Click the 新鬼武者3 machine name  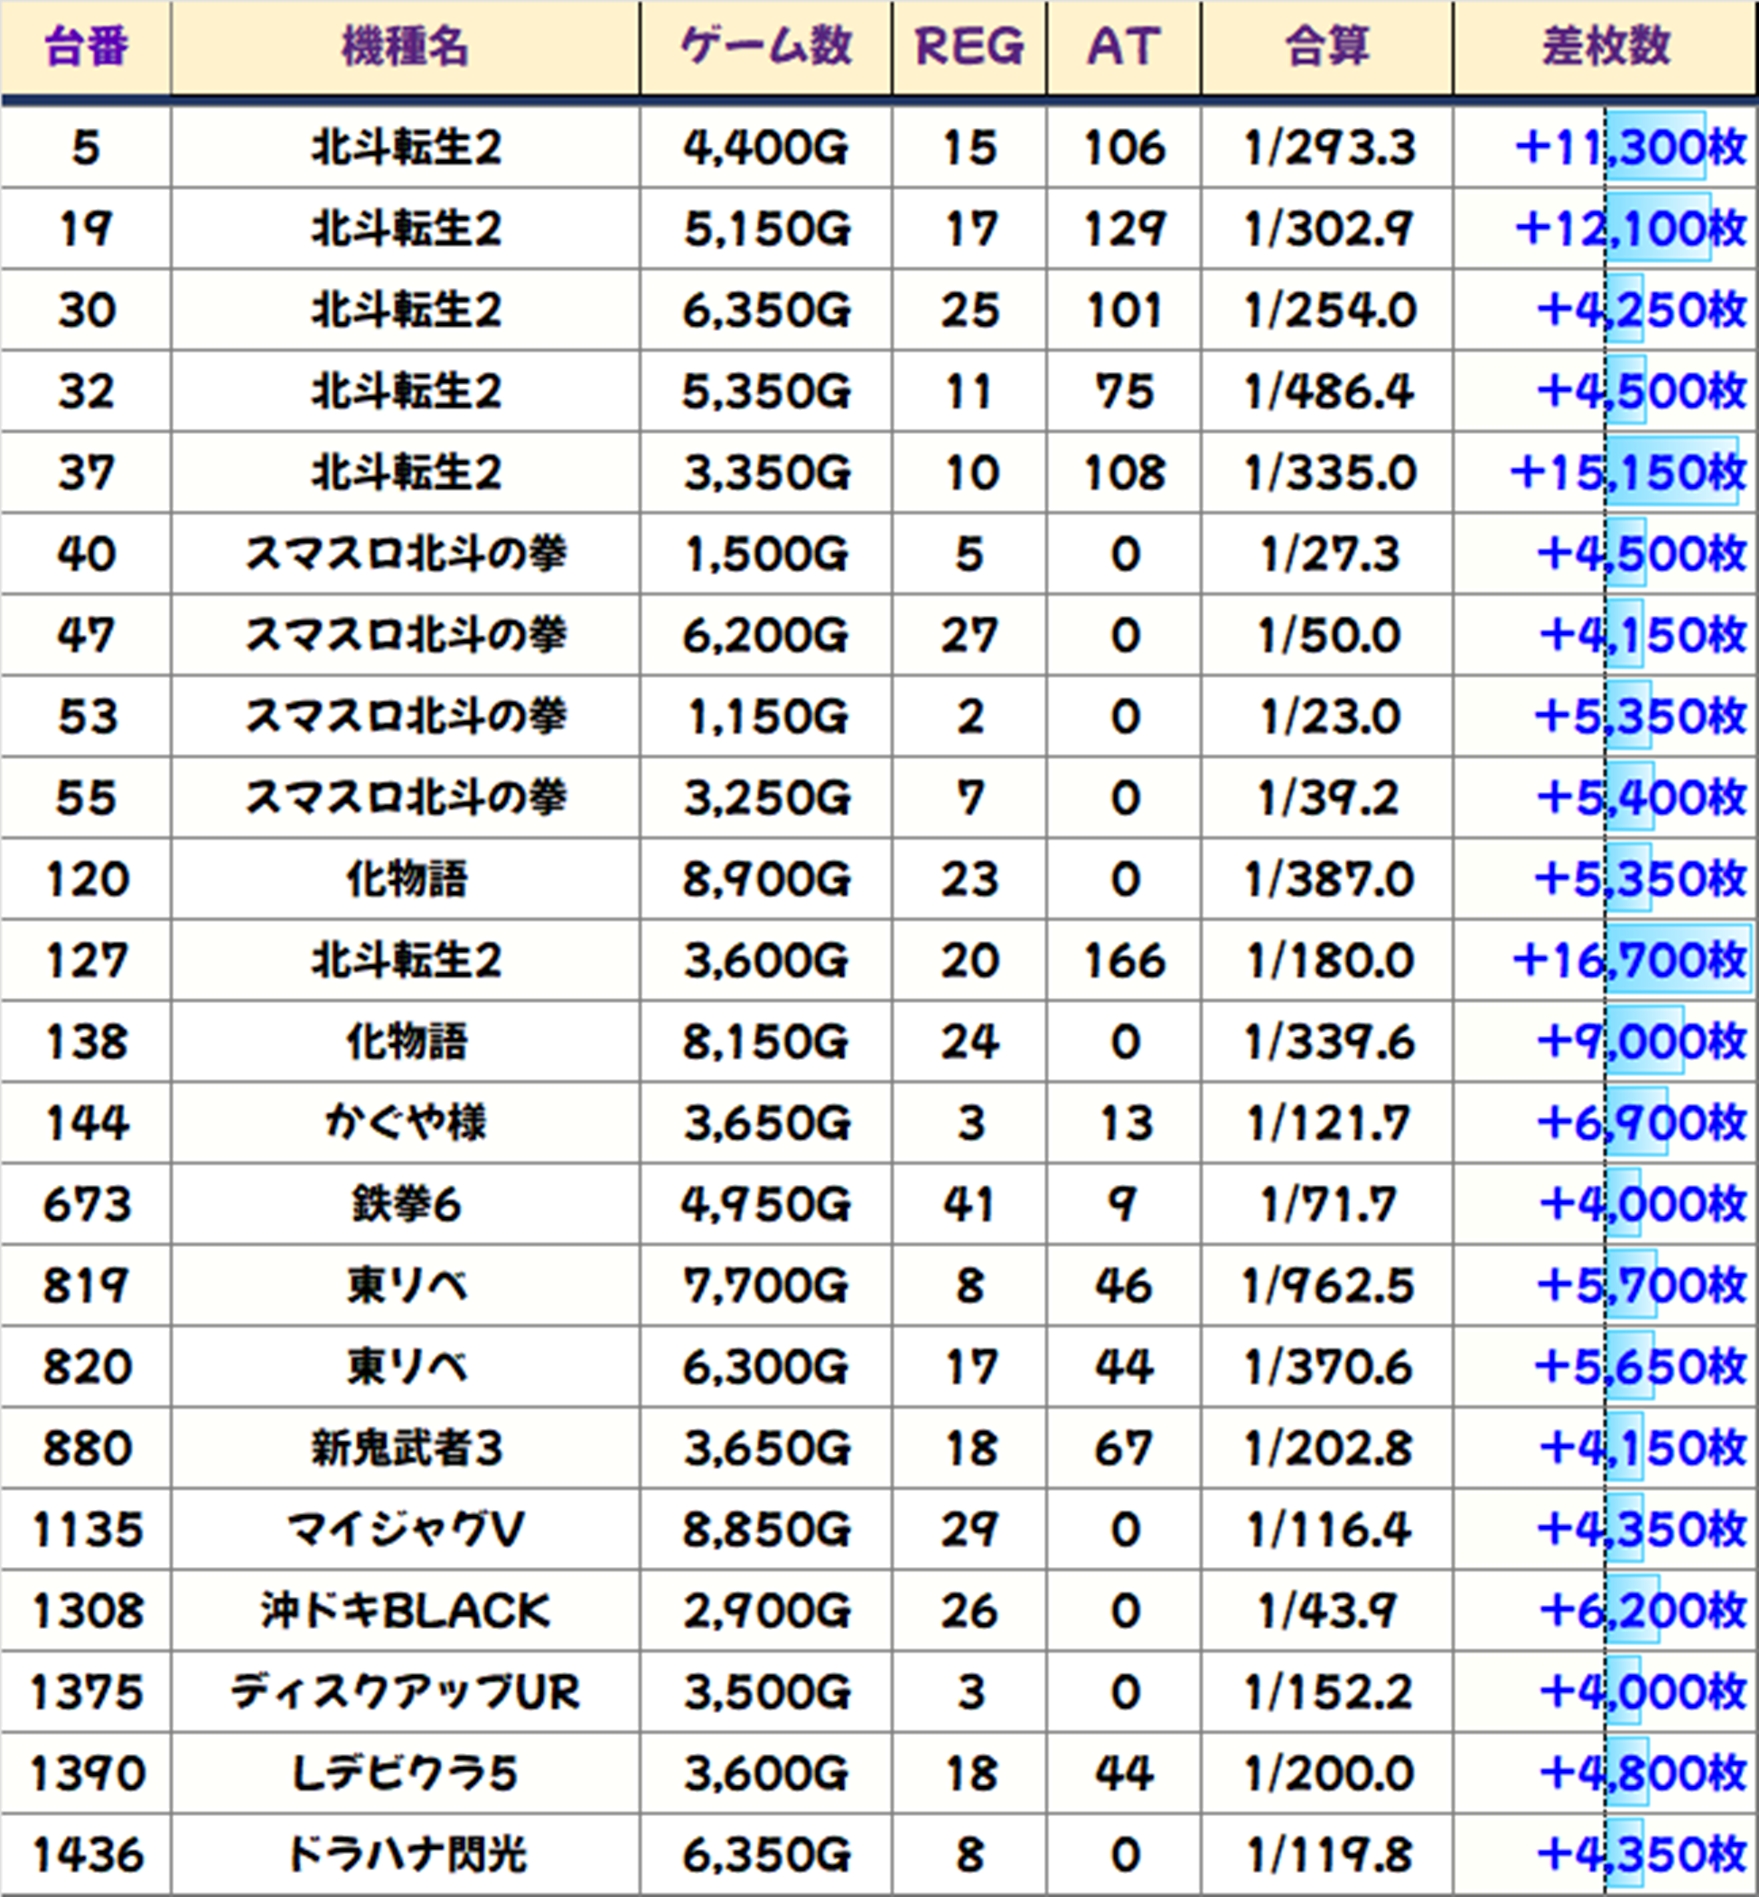click(405, 1449)
